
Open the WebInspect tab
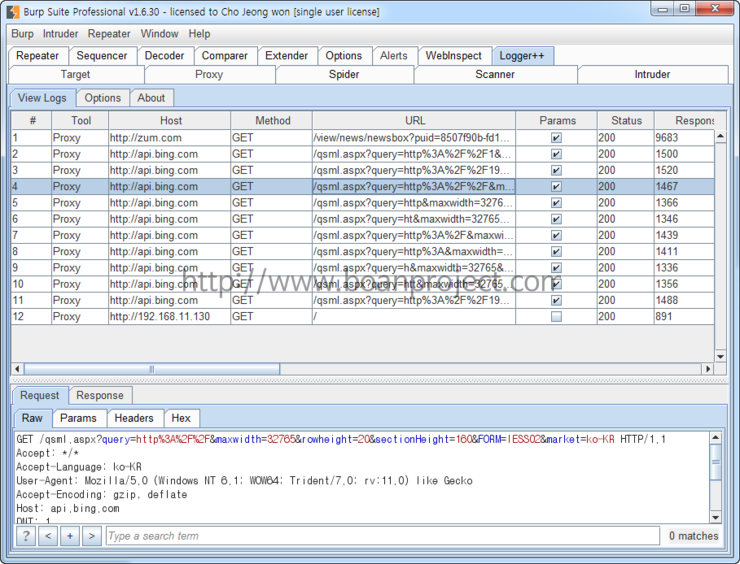tap(454, 56)
